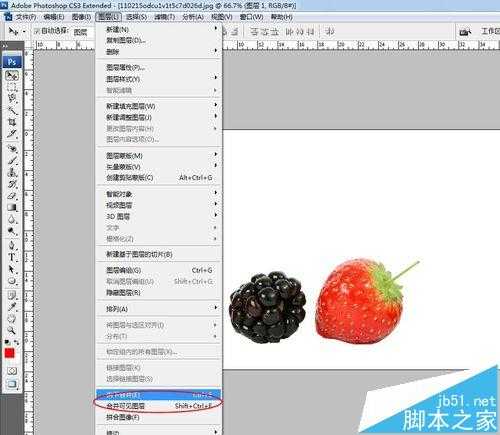Screen dimensions: 500x435
Task: Select the Move tool in toolbox
Action: pos(12,75)
